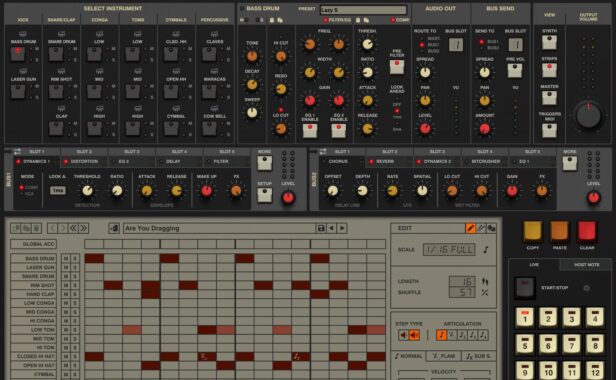The height and width of the screenshot is (380, 616).
Task: Go to previous pattern with left triangle
Action: 332,228
